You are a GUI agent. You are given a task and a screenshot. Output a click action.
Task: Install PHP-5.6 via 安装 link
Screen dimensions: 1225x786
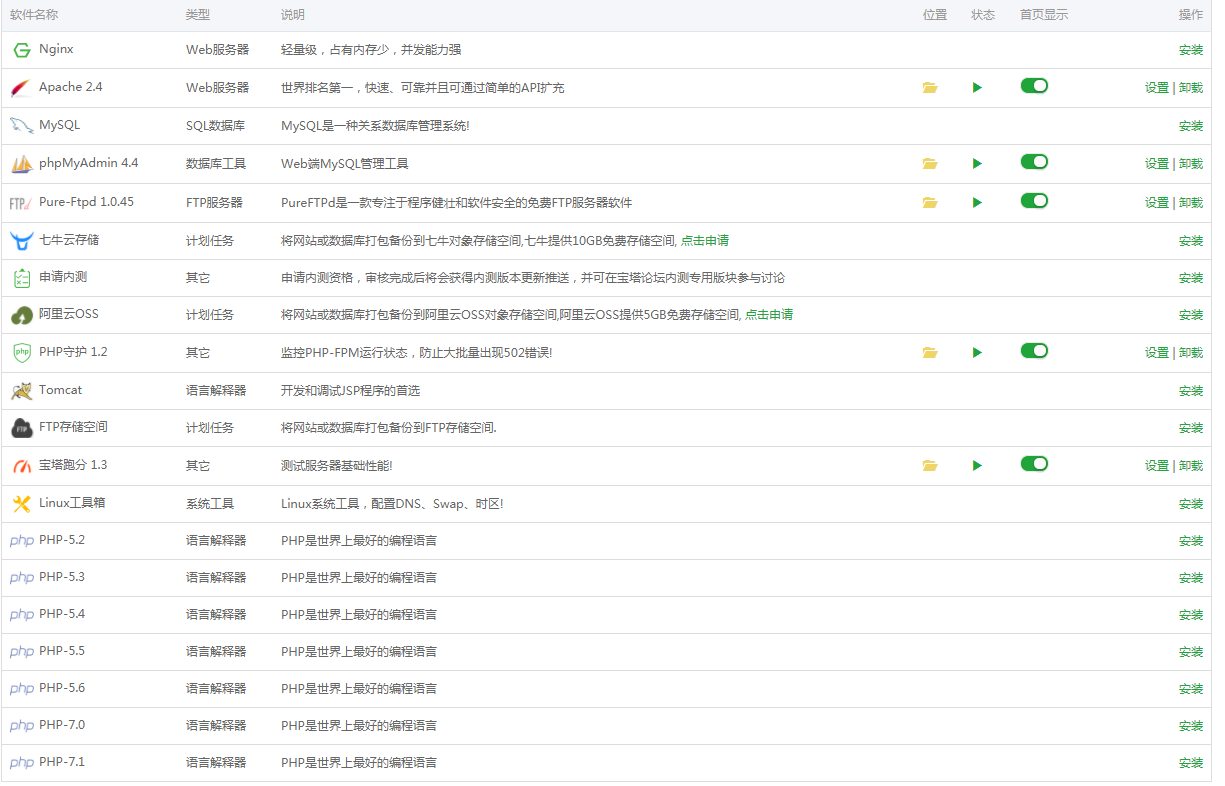(x=1191, y=689)
